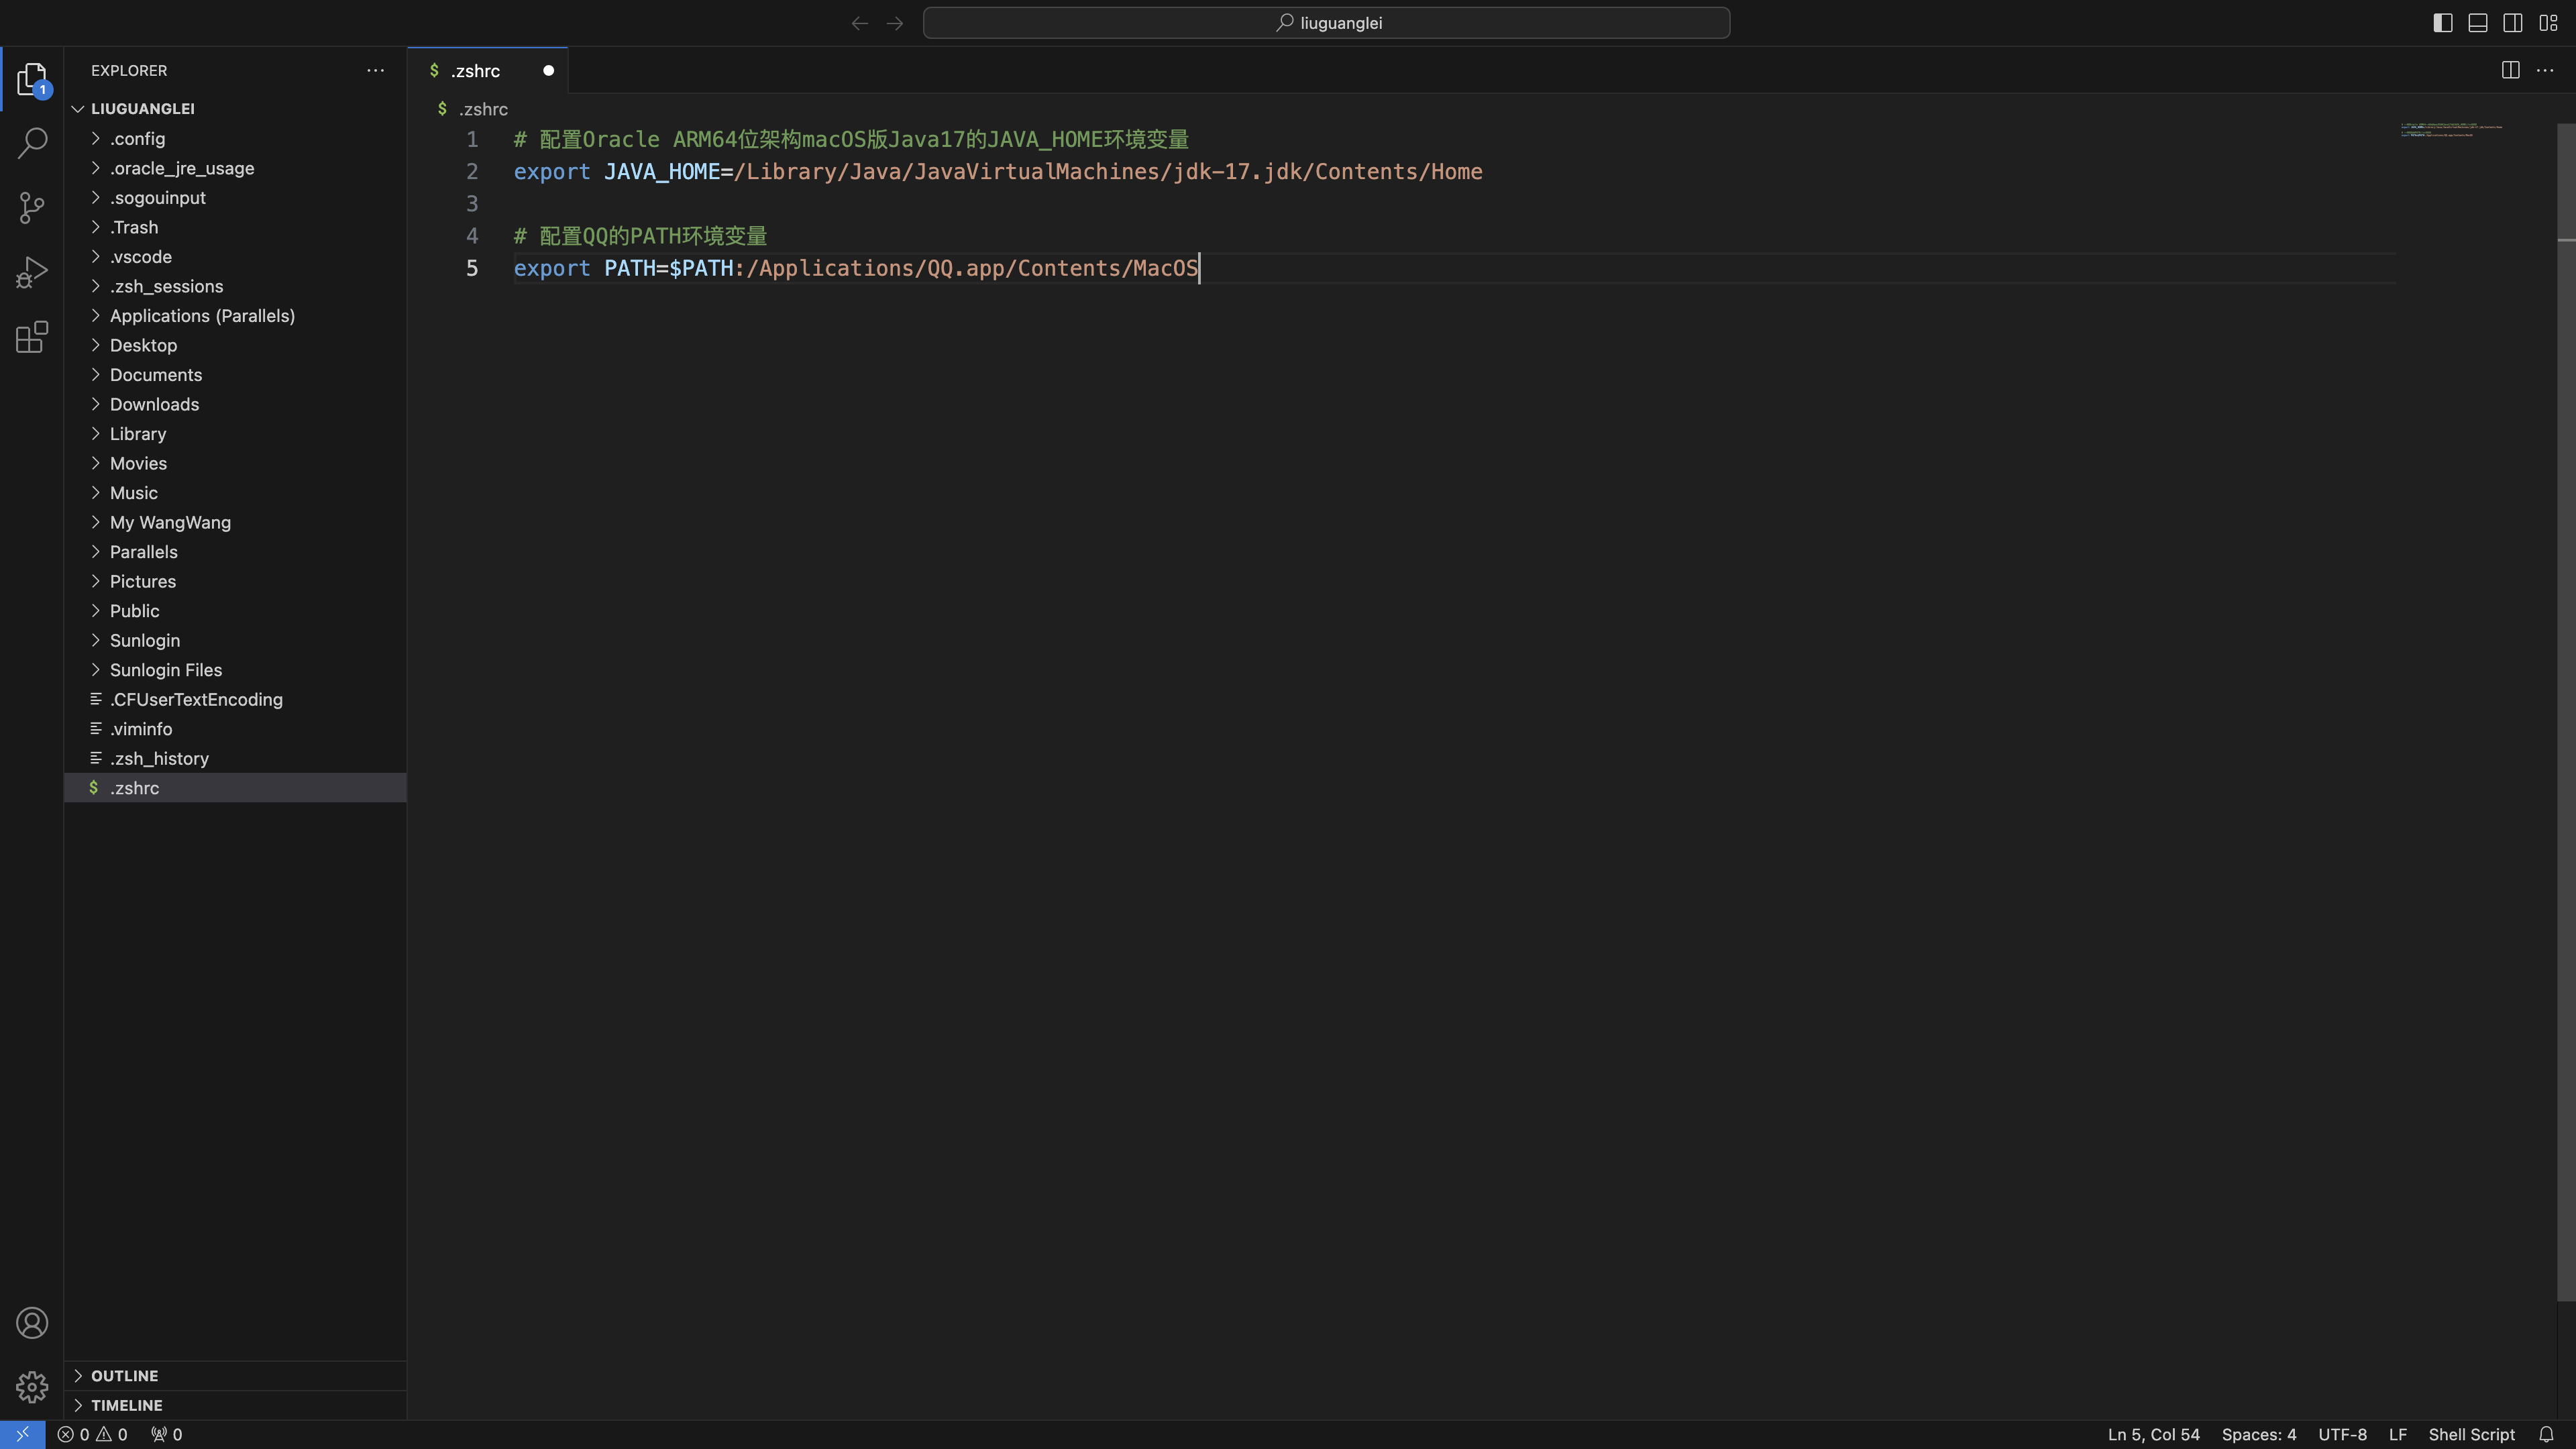Open the Accounts menu icon
This screenshot has height=1449, width=2576.
[32, 1323]
